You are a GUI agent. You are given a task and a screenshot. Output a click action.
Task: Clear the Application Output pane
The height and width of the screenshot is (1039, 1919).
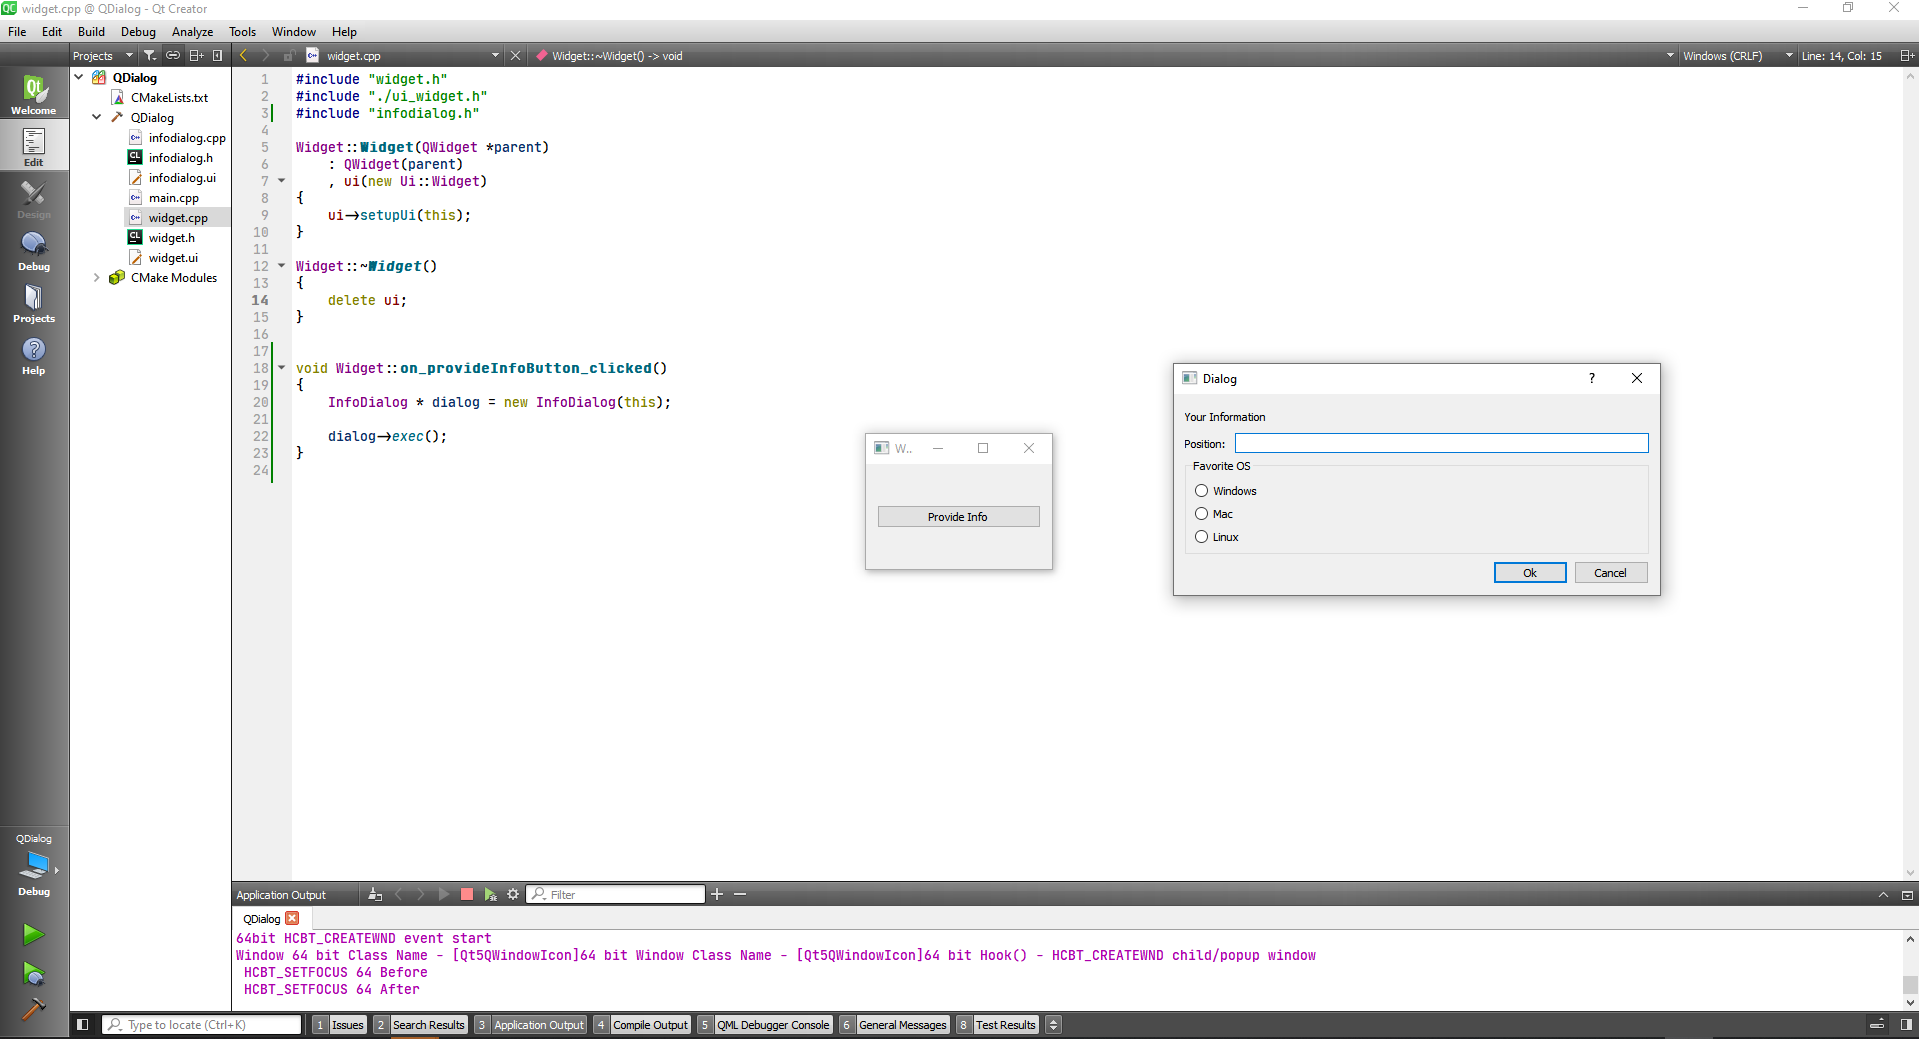[375, 894]
